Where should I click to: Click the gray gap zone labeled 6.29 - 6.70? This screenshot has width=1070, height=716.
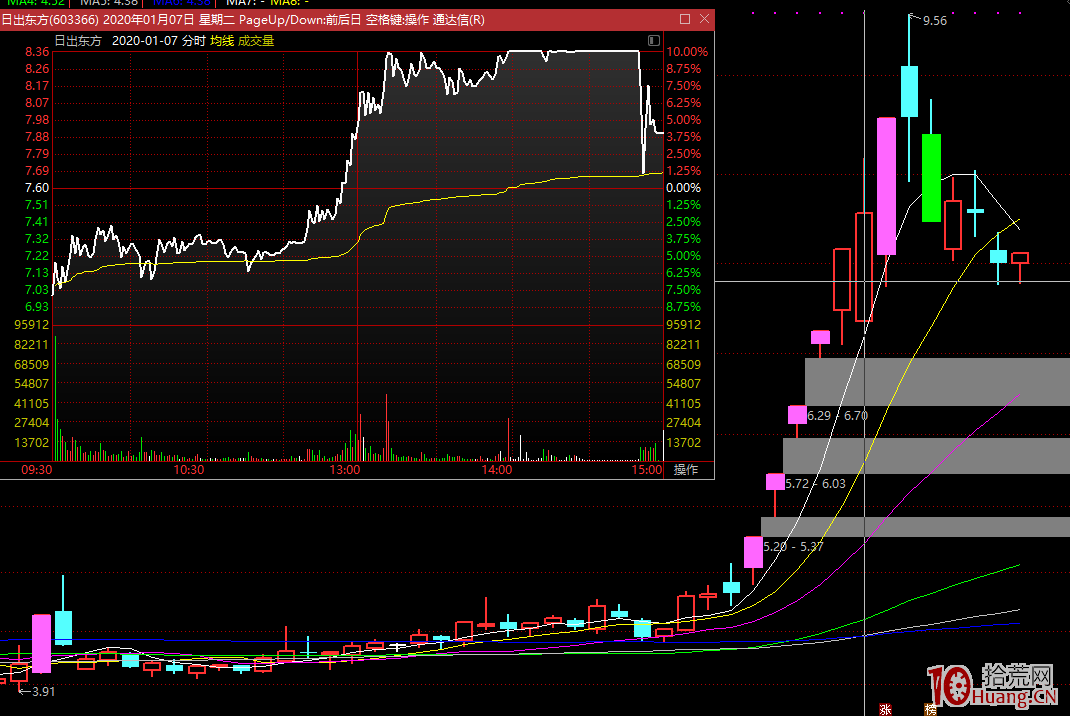pos(936,382)
